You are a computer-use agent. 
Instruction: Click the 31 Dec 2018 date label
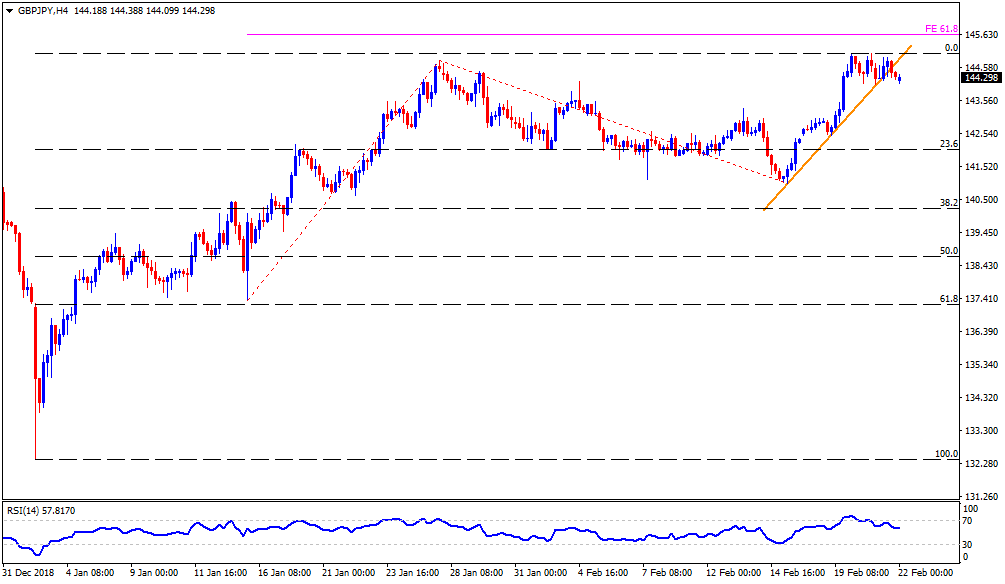click(x=29, y=574)
